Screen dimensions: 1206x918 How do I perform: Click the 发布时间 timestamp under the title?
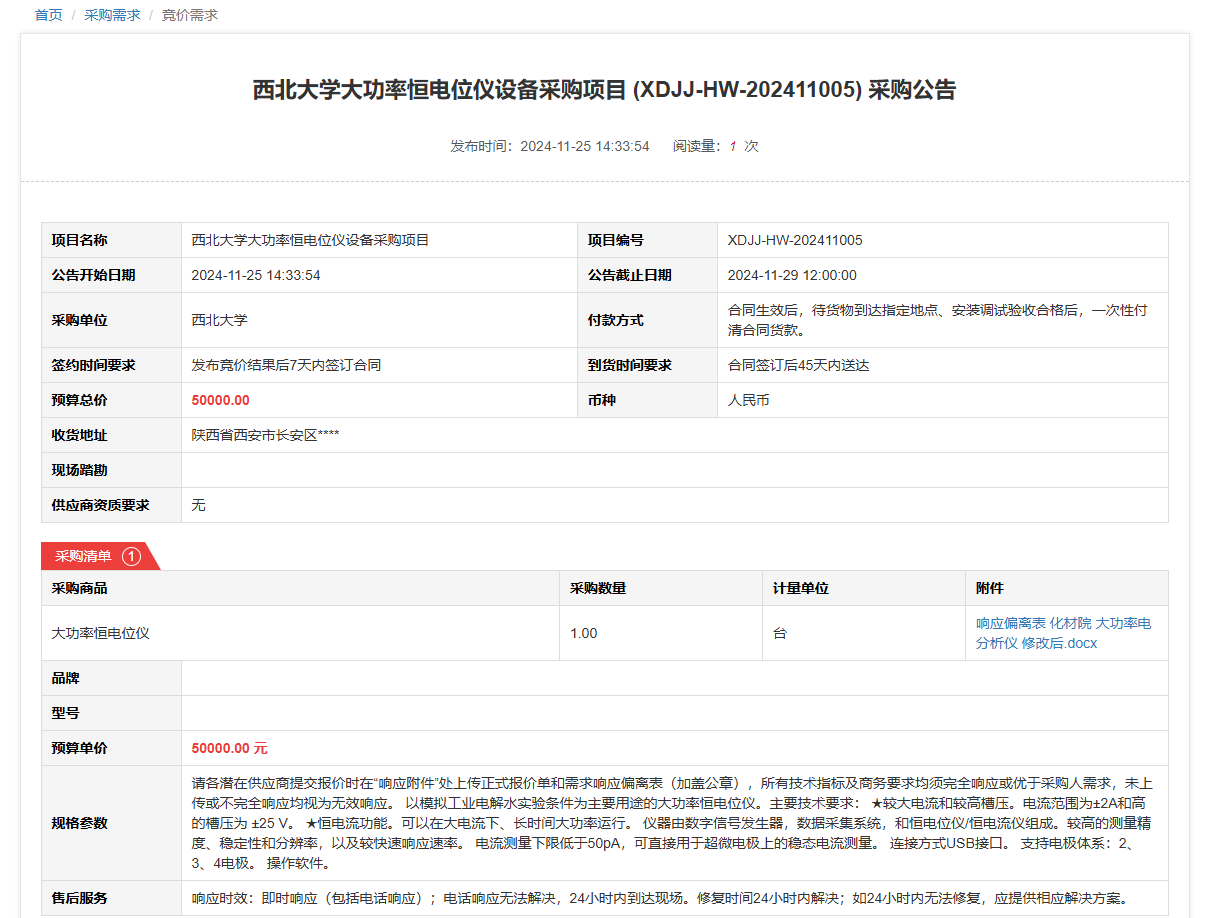pyautogui.click(x=549, y=146)
